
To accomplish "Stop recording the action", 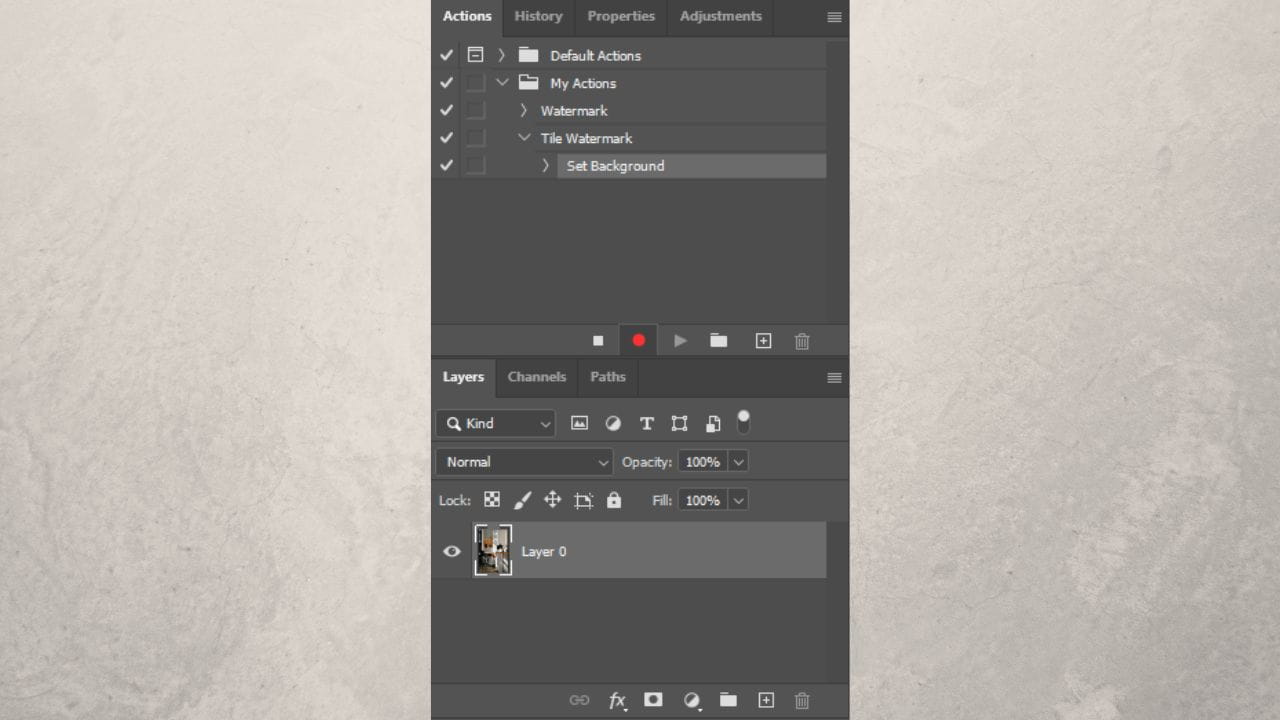I will click(x=598, y=341).
